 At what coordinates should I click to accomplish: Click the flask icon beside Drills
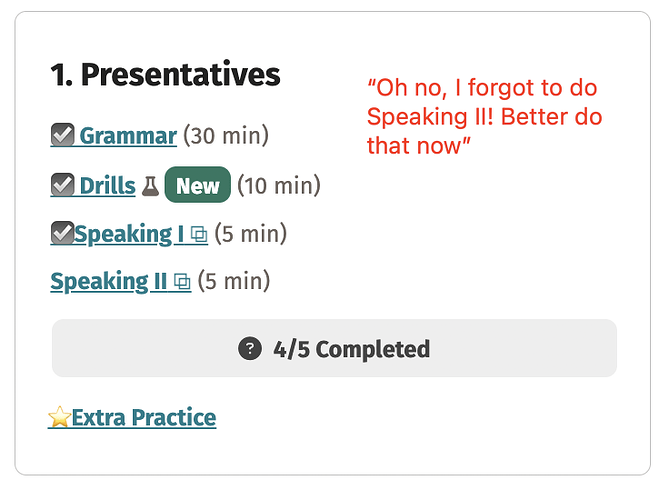(x=150, y=186)
